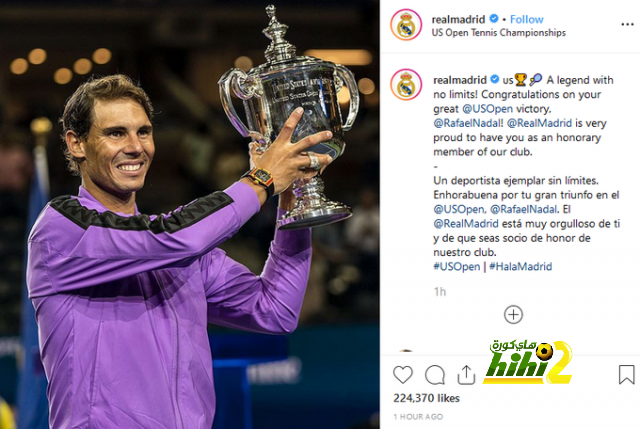Click the 1 HOUR AGO timestamp

point(418,417)
